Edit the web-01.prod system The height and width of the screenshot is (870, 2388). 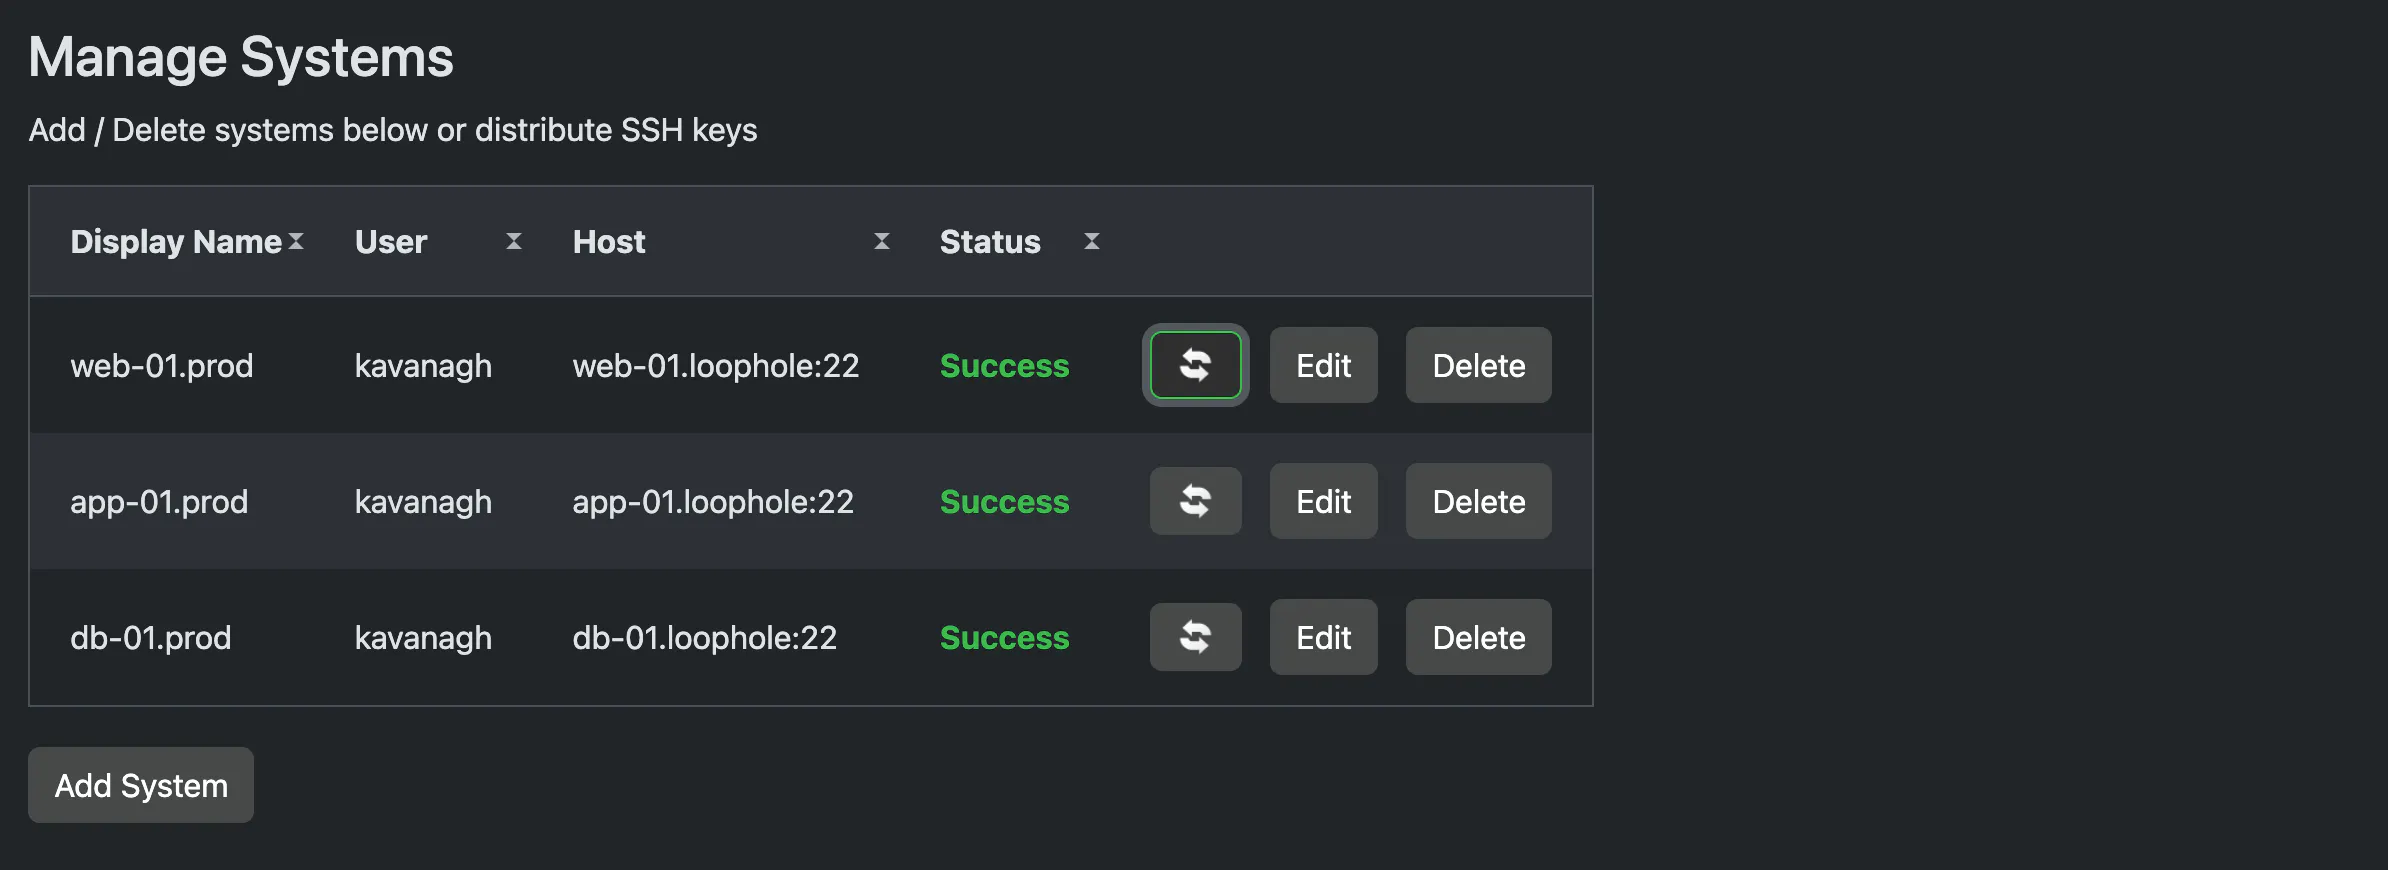pos(1323,365)
